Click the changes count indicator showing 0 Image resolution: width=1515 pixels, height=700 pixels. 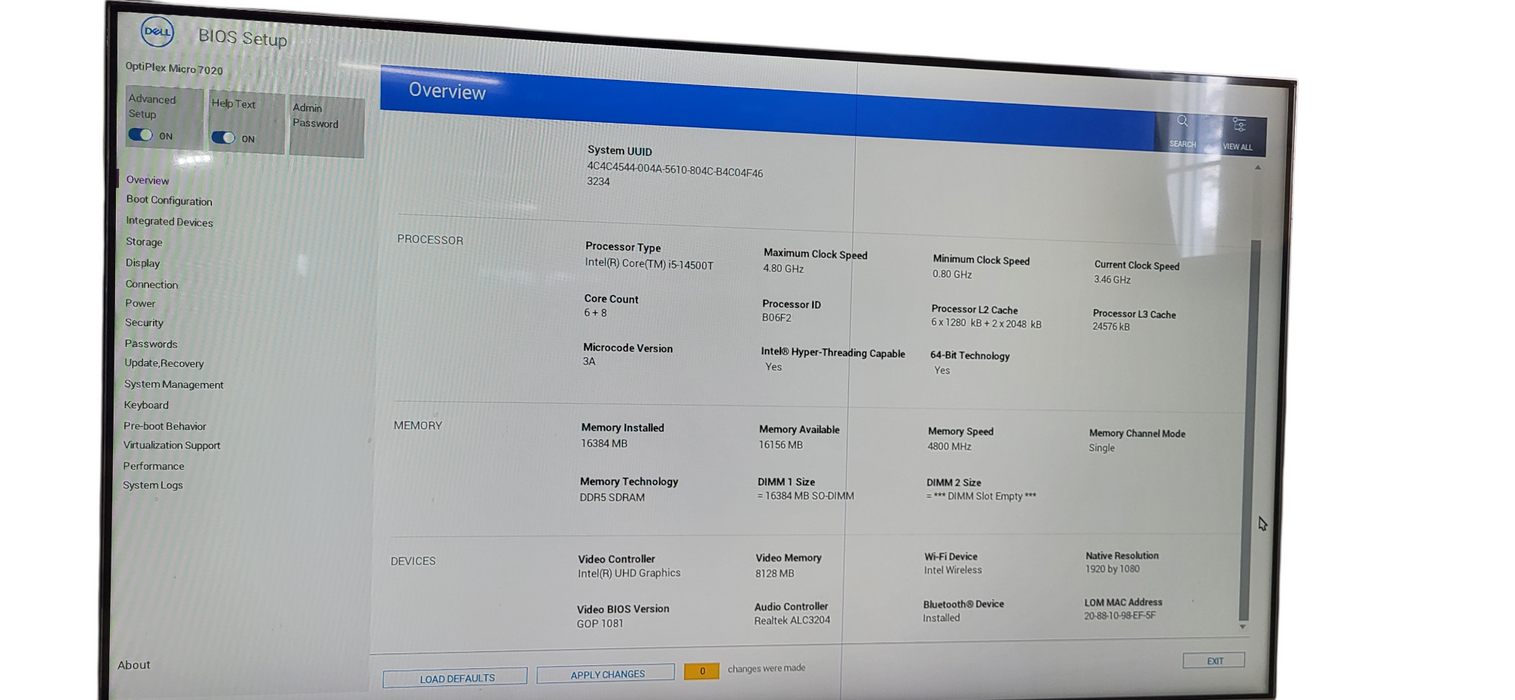coord(701,671)
